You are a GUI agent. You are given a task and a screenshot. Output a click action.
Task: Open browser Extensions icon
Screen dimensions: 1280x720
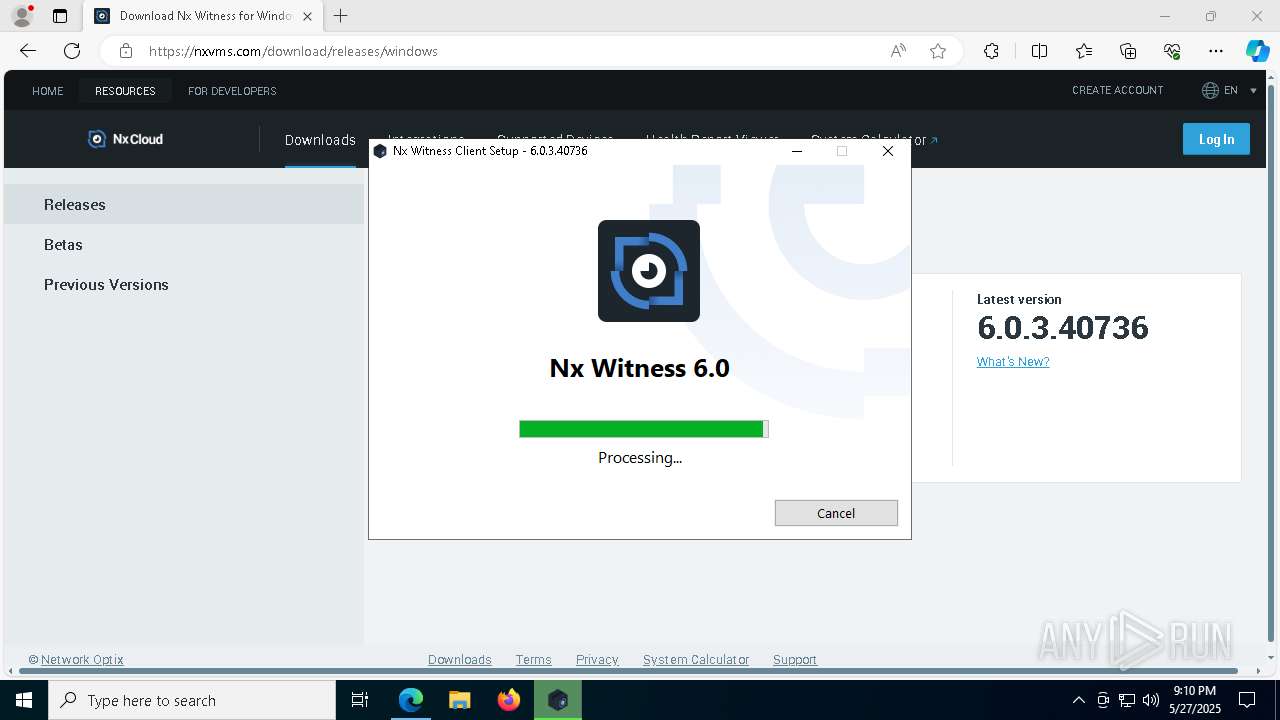(991, 51)
